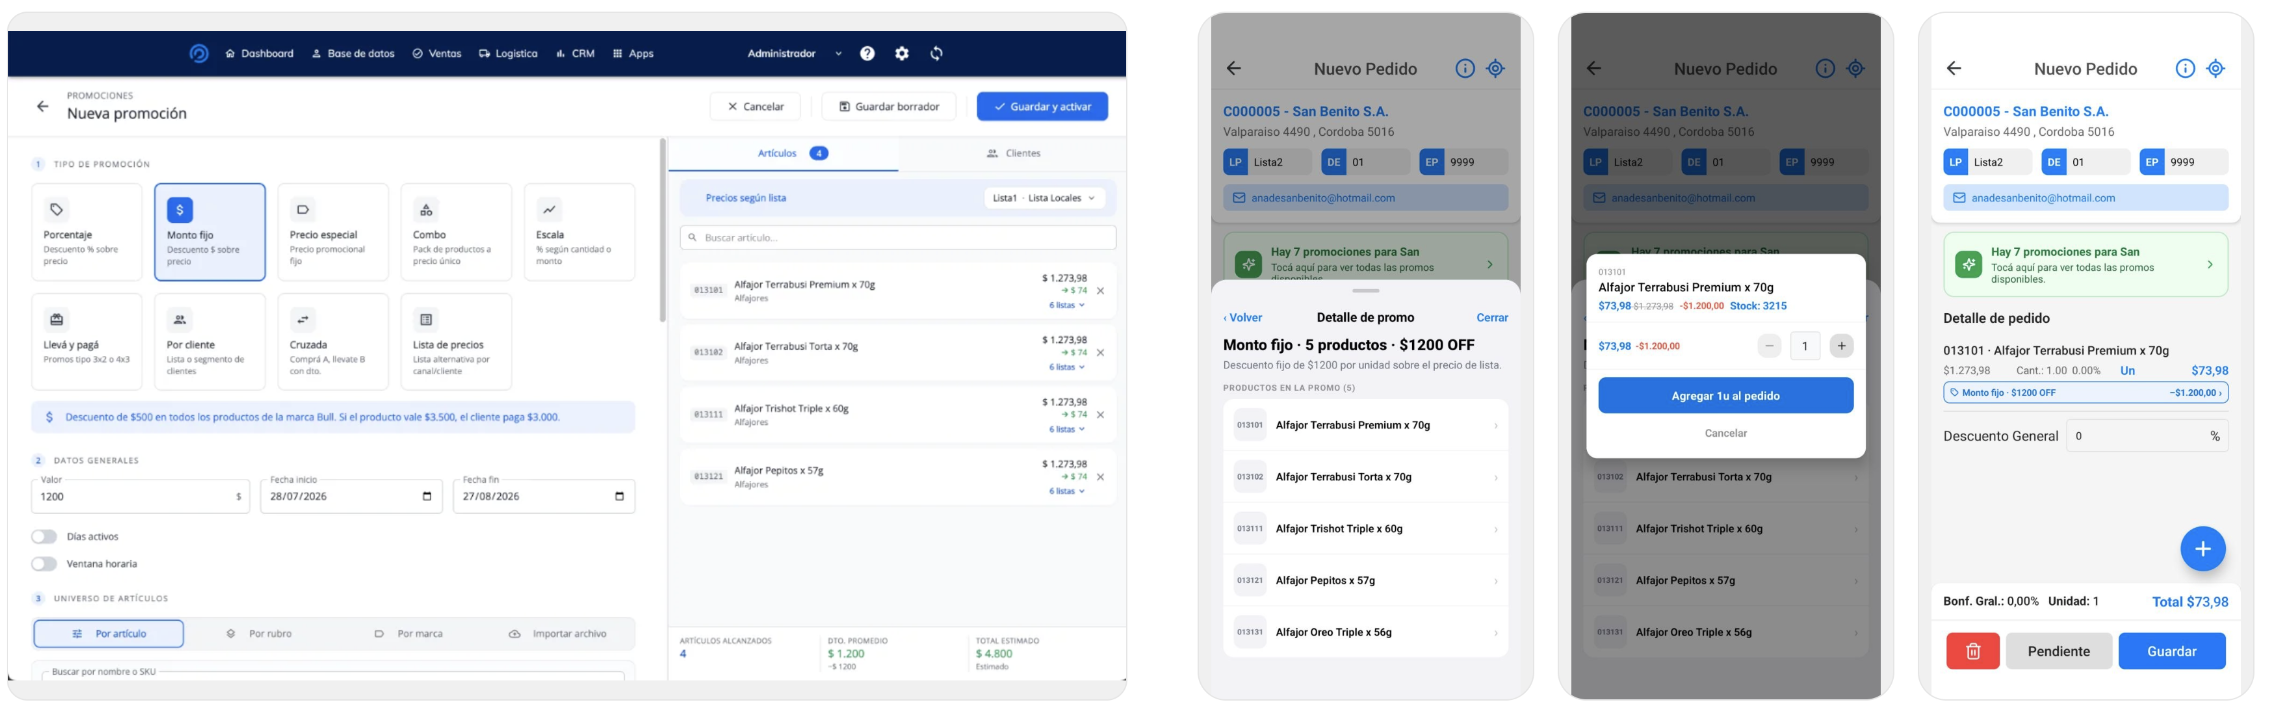
Task: Toggle the Días activos switch
Action: tap(44, 537)
